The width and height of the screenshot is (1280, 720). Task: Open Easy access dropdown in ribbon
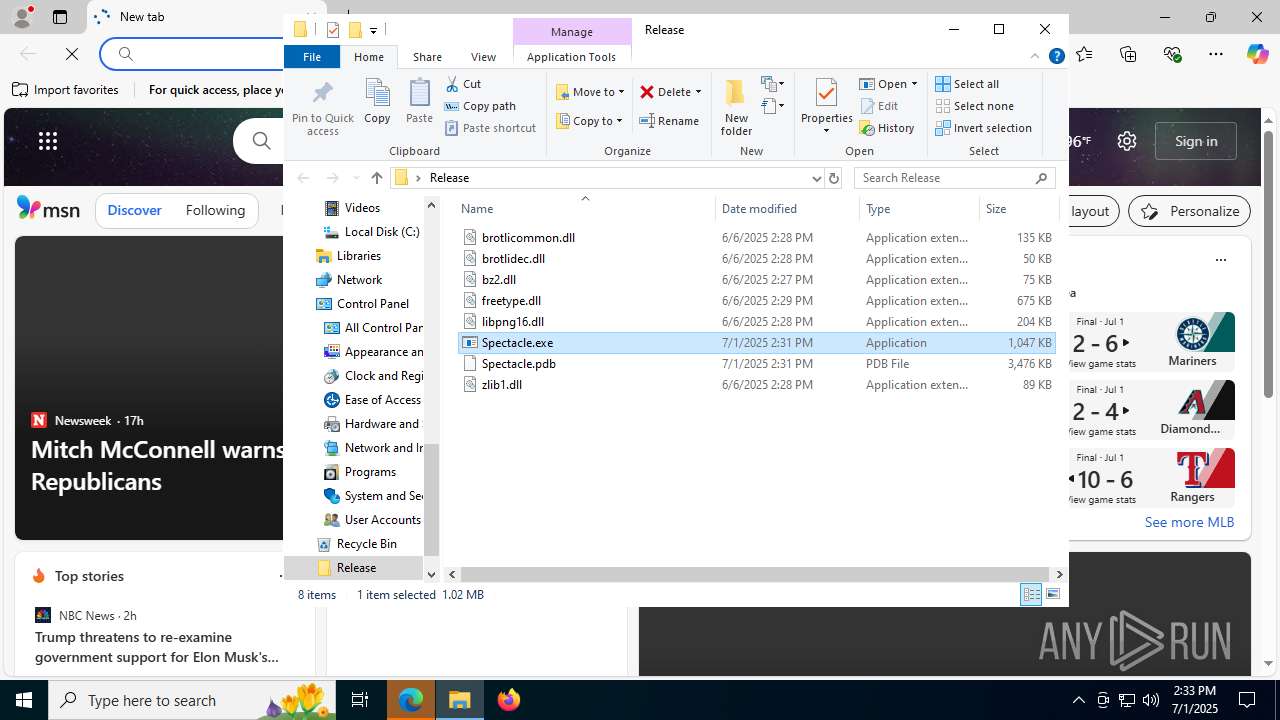click(772, 105)
